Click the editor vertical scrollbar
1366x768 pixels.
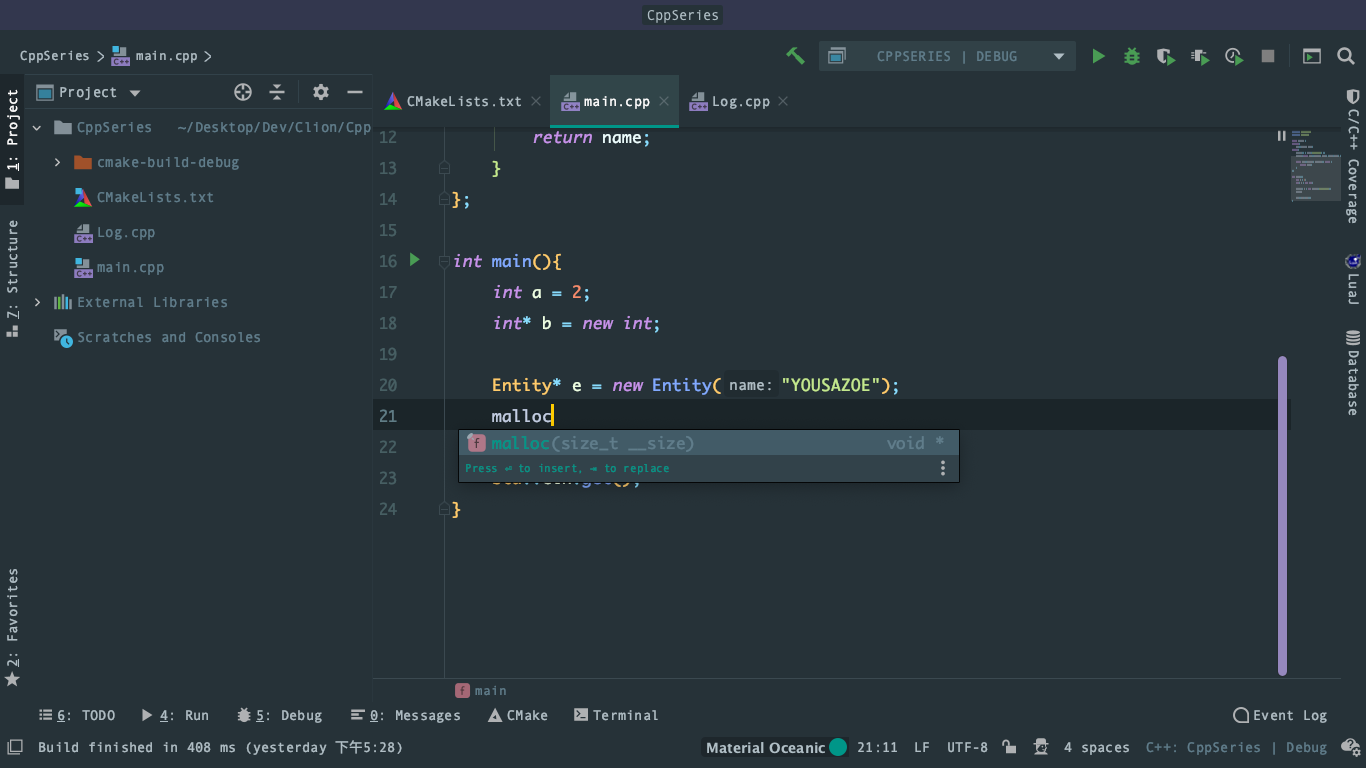tap(1283, 516)
